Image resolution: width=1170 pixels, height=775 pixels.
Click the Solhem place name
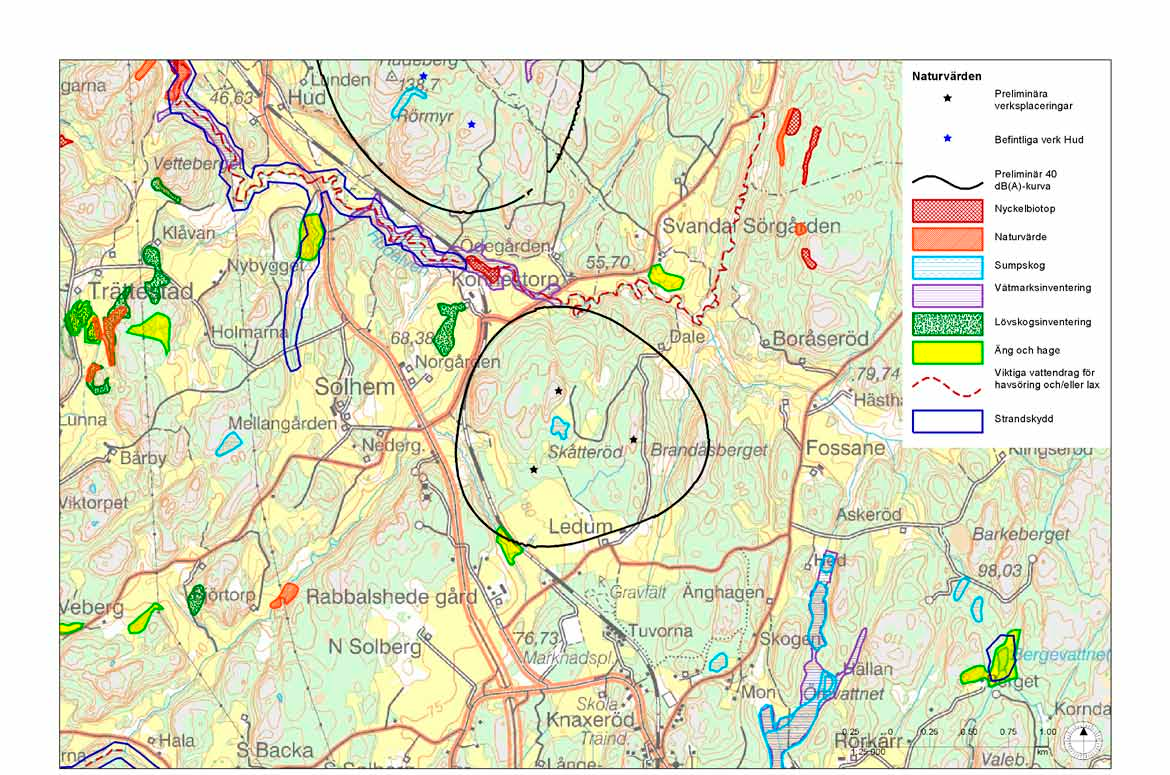point(354,386)
